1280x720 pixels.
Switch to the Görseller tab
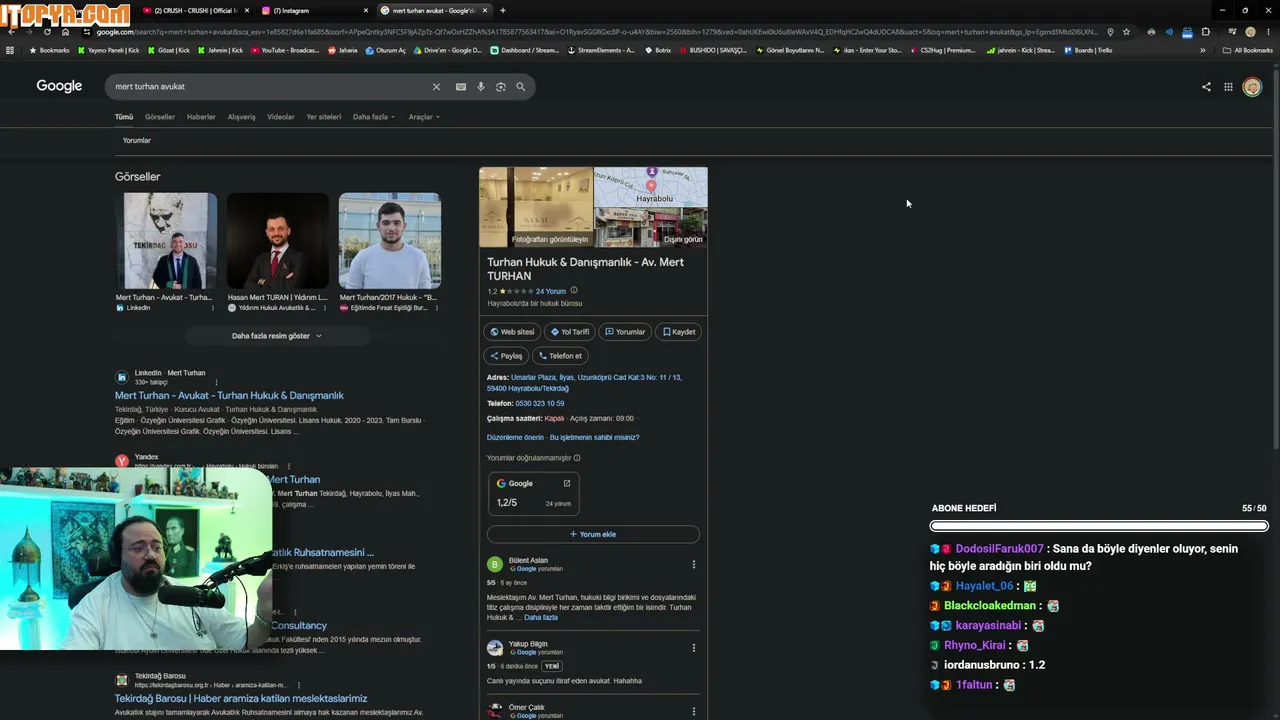pos(160,117)
